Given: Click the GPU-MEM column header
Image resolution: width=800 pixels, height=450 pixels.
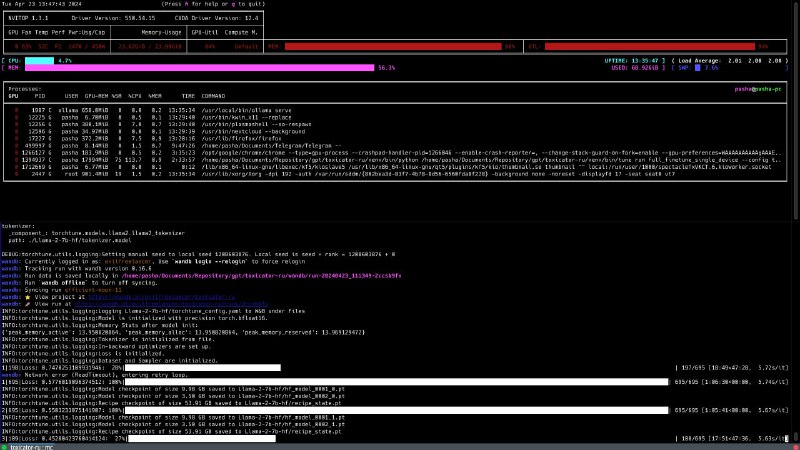Looking at the screenshot, I should pyautogui.click(x=96, y=96).
